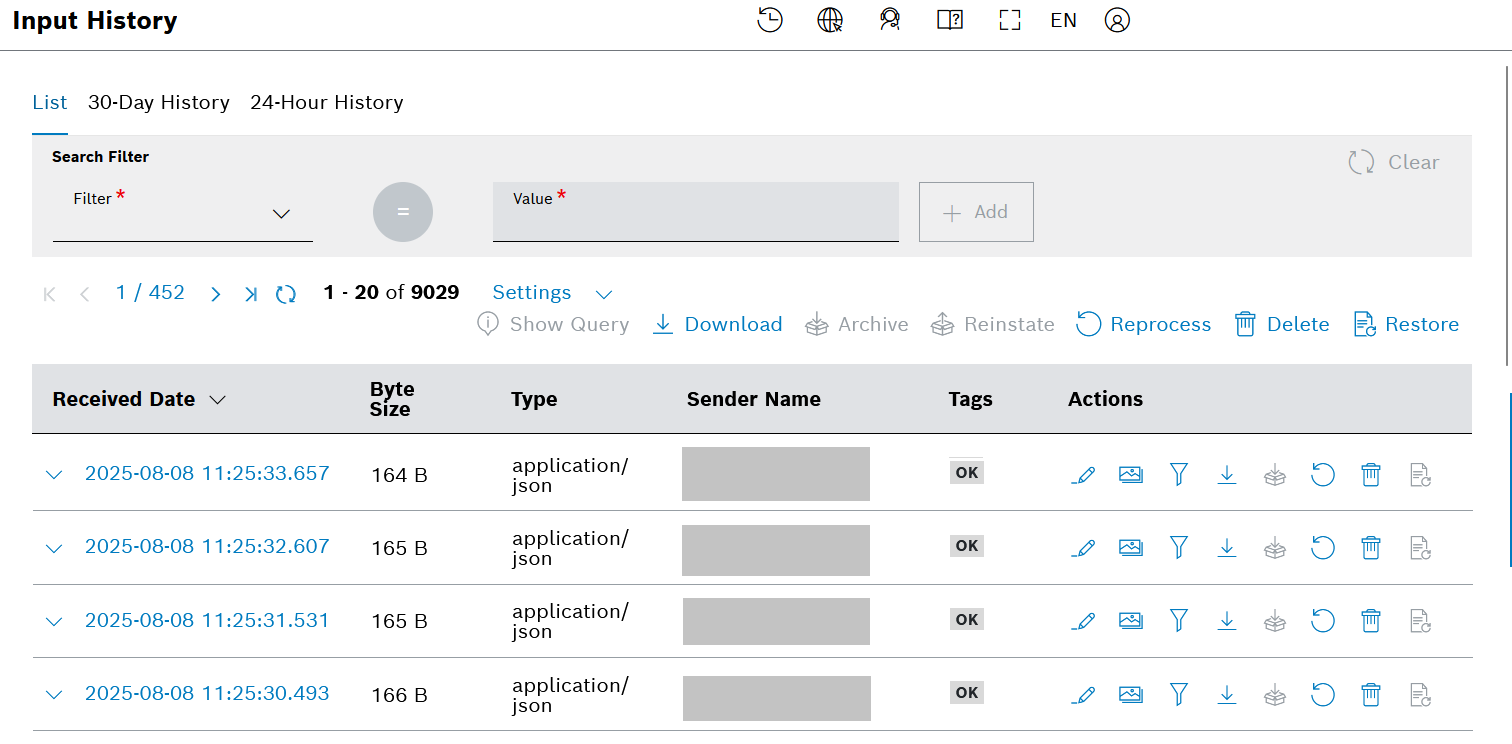
Task: Switch to the 24-Hour History tab
Action: (x=326, y=102)
